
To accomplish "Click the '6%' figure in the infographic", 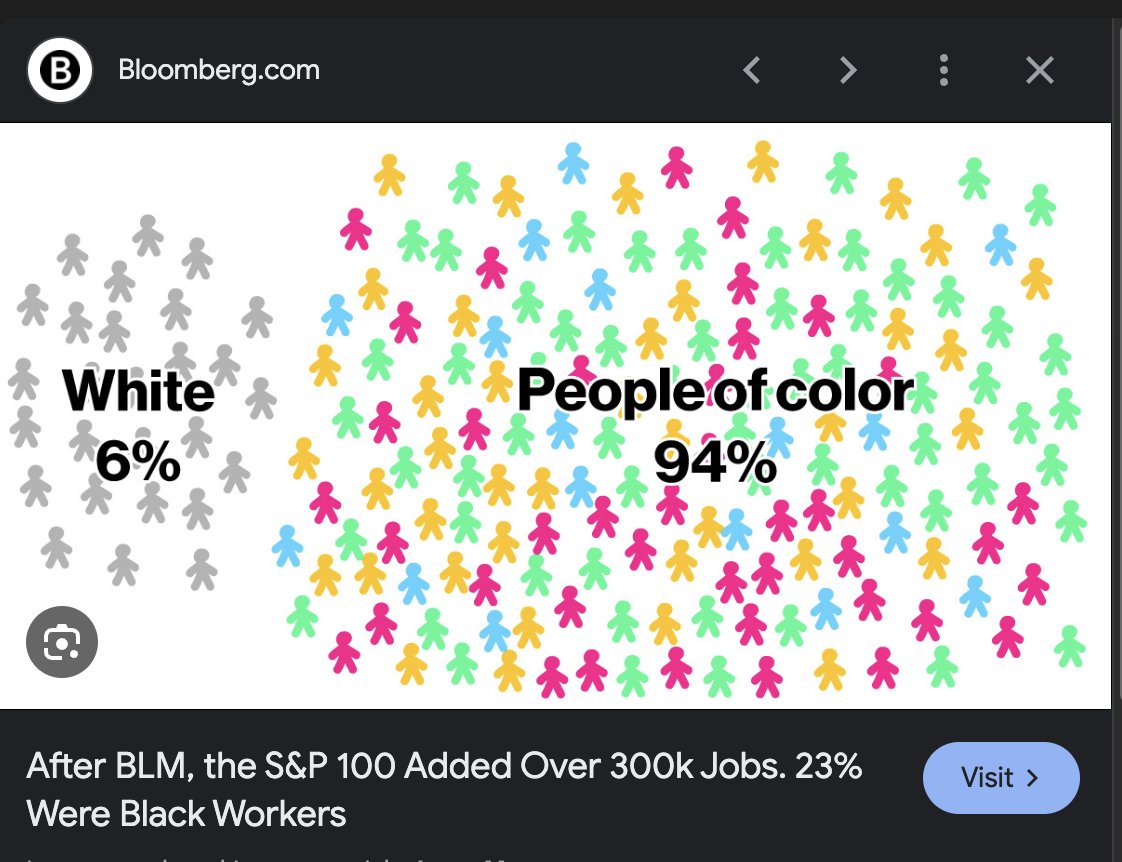I will pos(139,462).
